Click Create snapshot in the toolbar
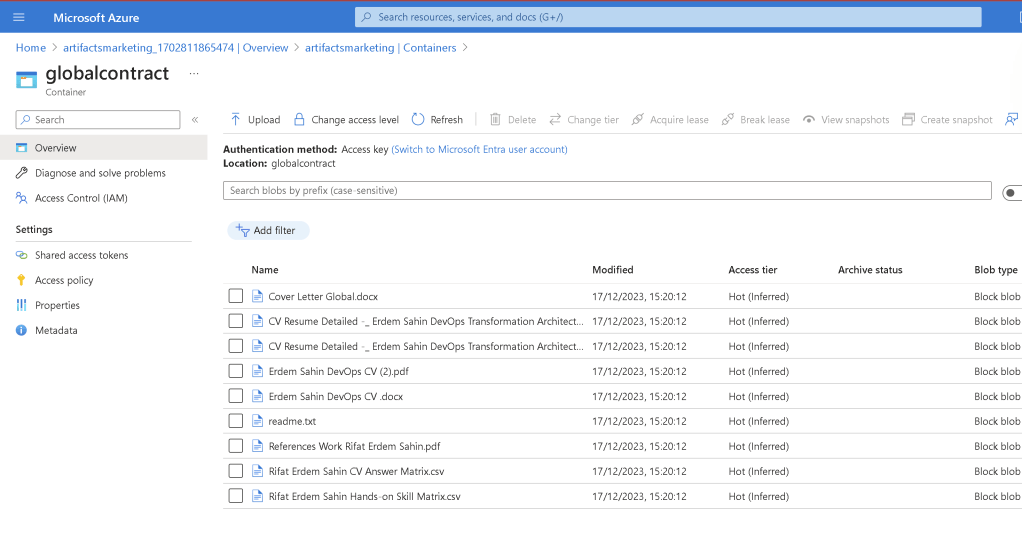Viewport: 1022px width, 539px height. coord(947,120)
